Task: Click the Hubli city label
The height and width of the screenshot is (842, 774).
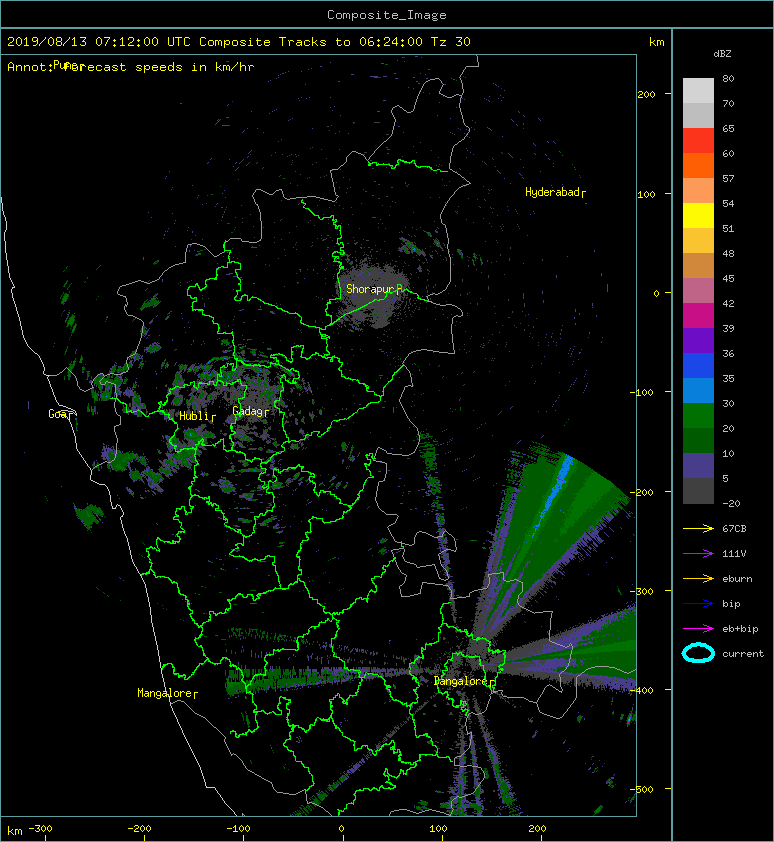Action: coord(194,416)
